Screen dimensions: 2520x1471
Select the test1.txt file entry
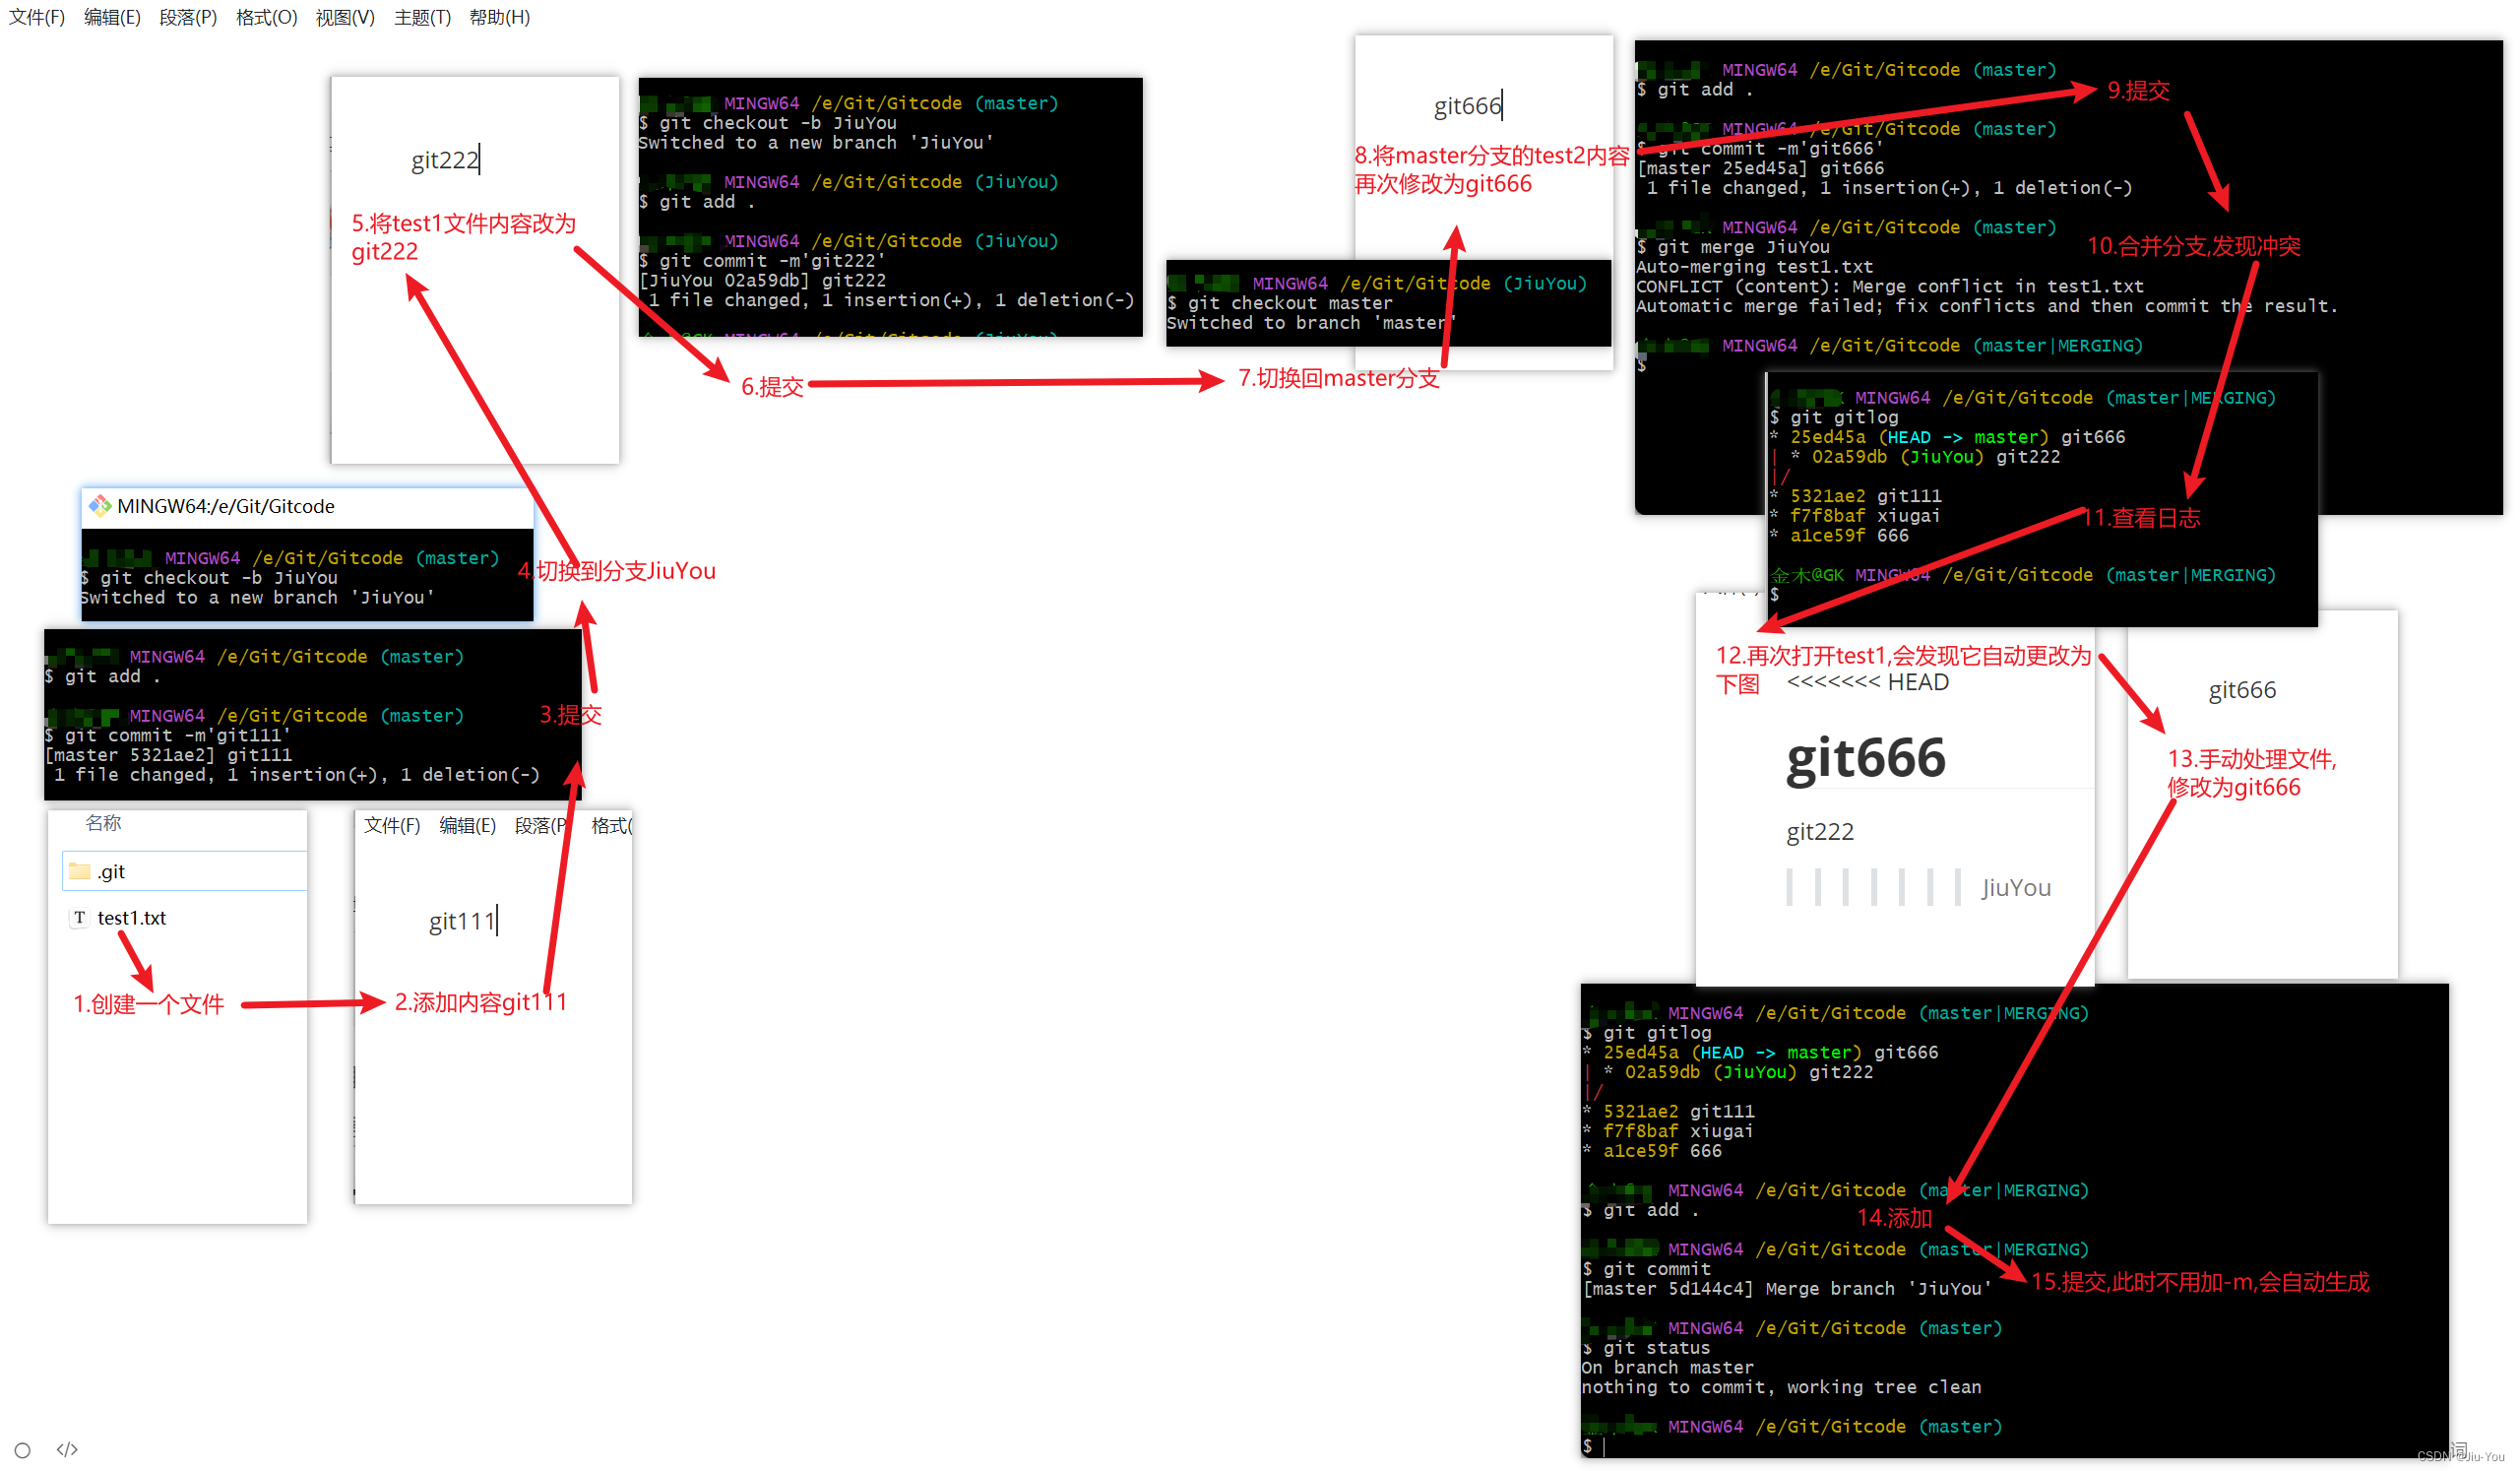tap(131, 918)
